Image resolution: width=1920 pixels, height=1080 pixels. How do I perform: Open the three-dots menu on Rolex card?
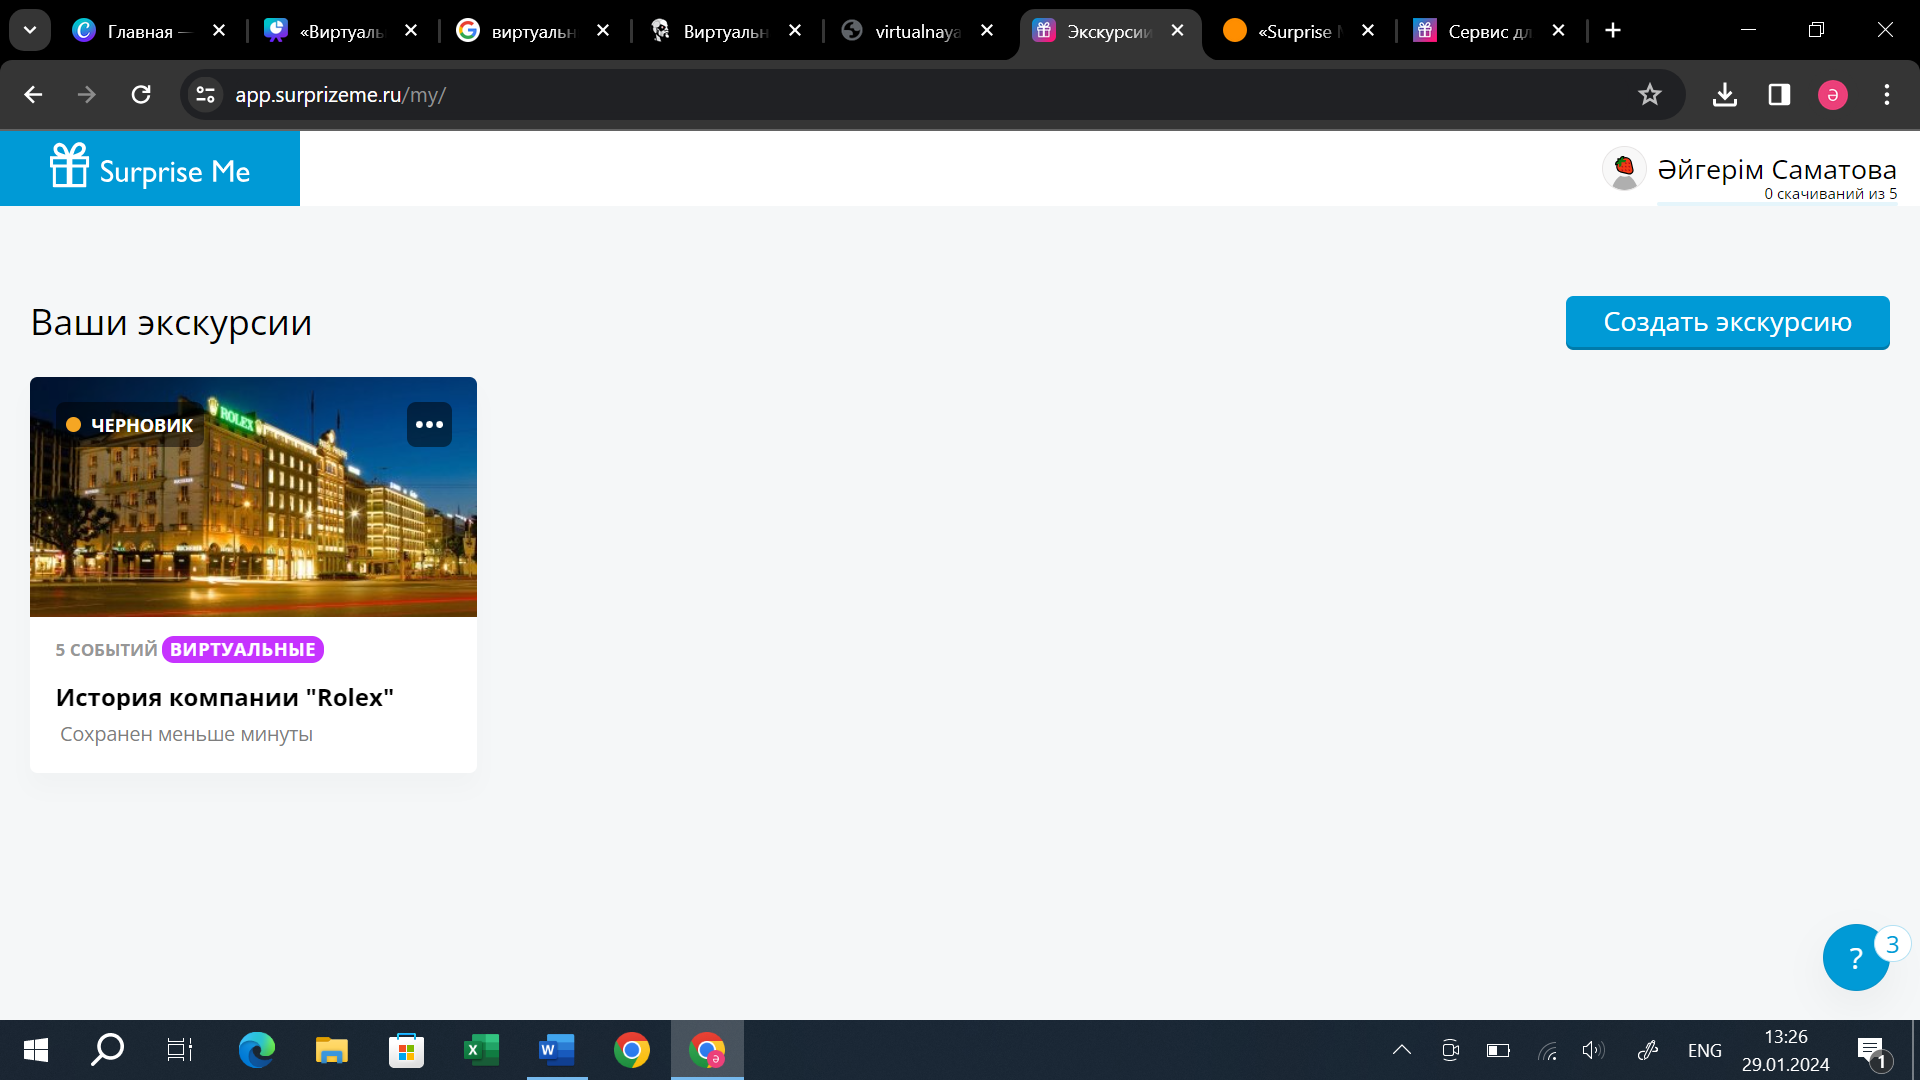point(429,425)
